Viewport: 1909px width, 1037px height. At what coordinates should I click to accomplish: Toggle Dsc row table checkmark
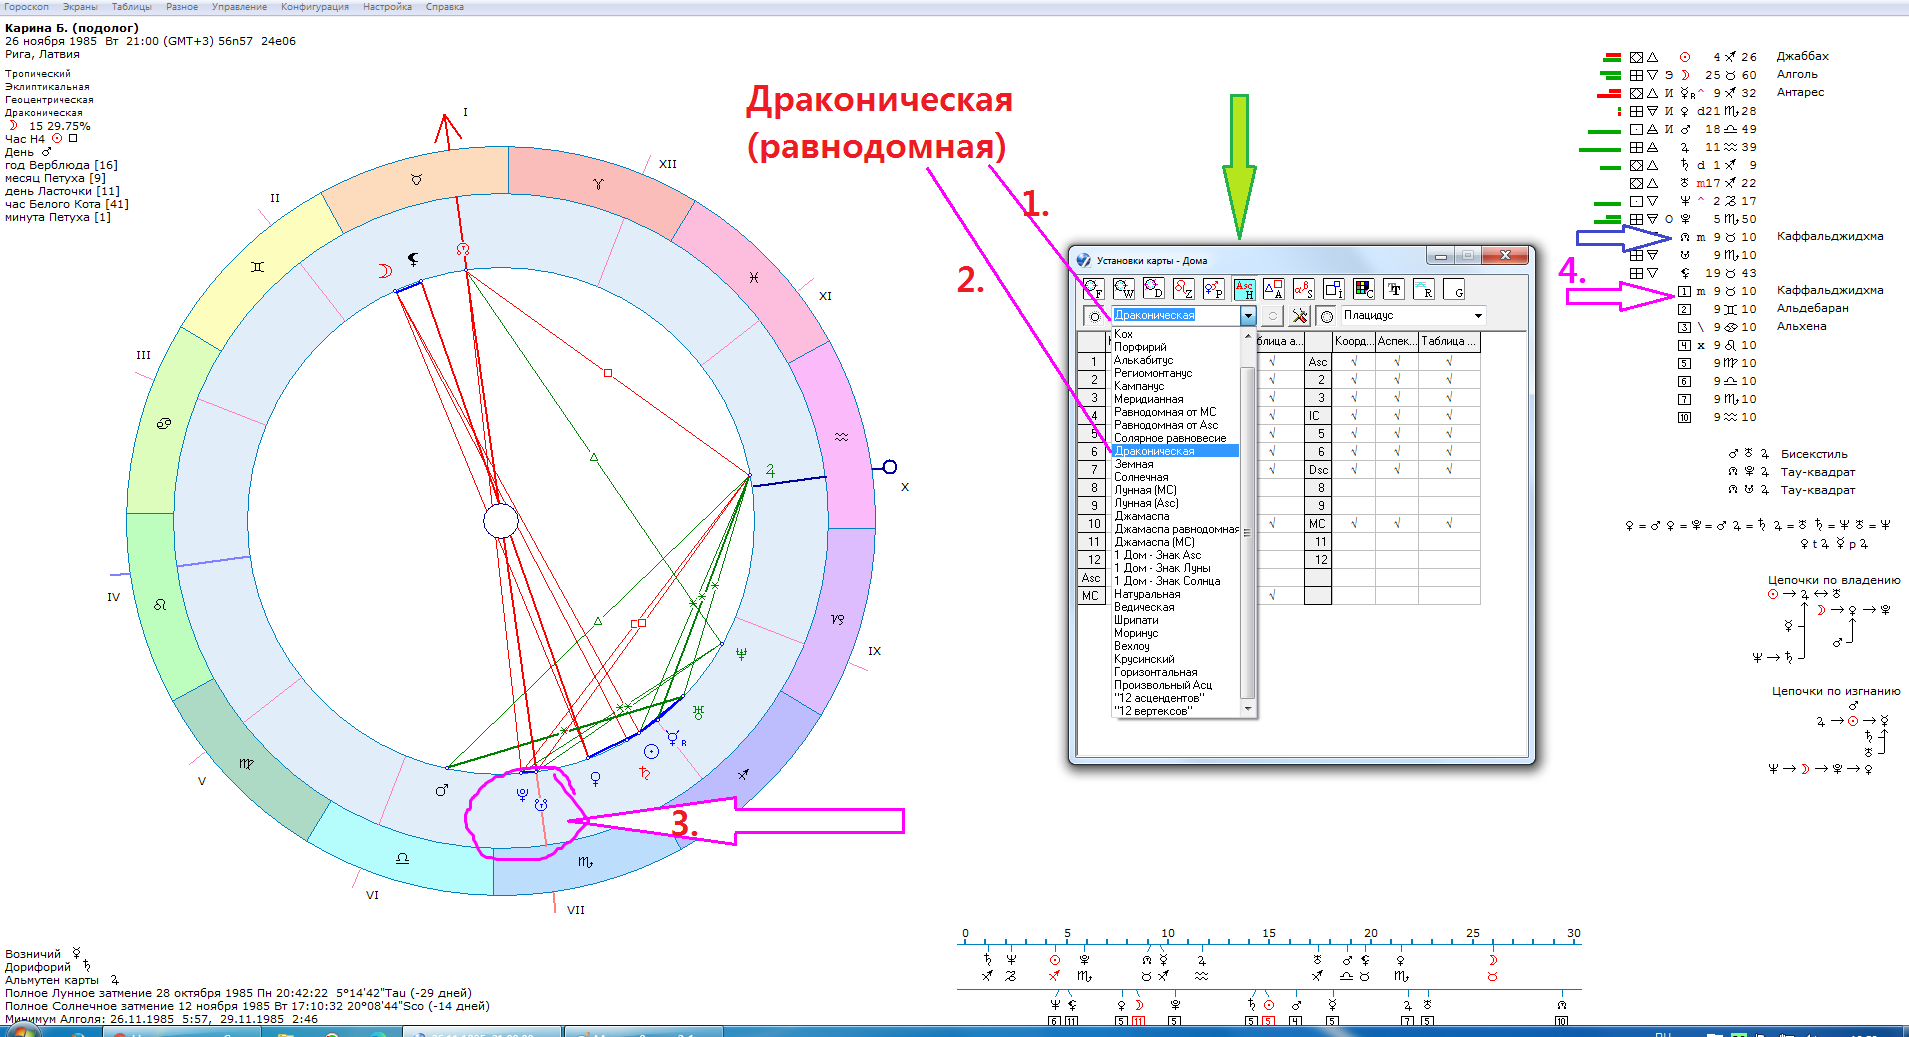point(1449,470)
